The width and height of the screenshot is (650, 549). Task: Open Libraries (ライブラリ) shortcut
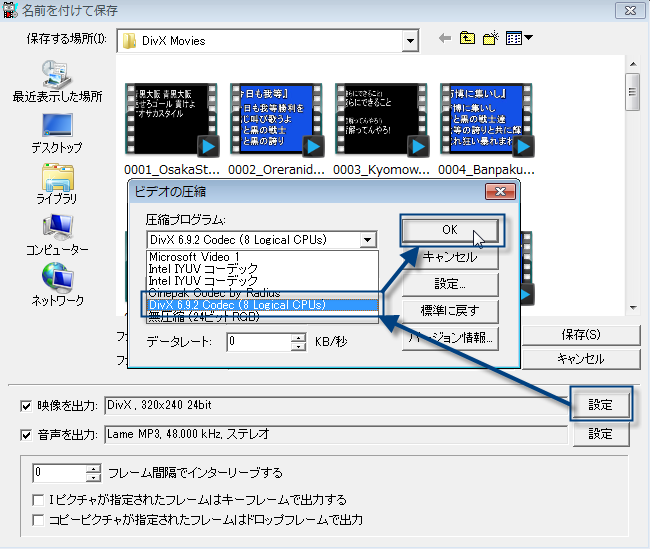tap(56, 184)
